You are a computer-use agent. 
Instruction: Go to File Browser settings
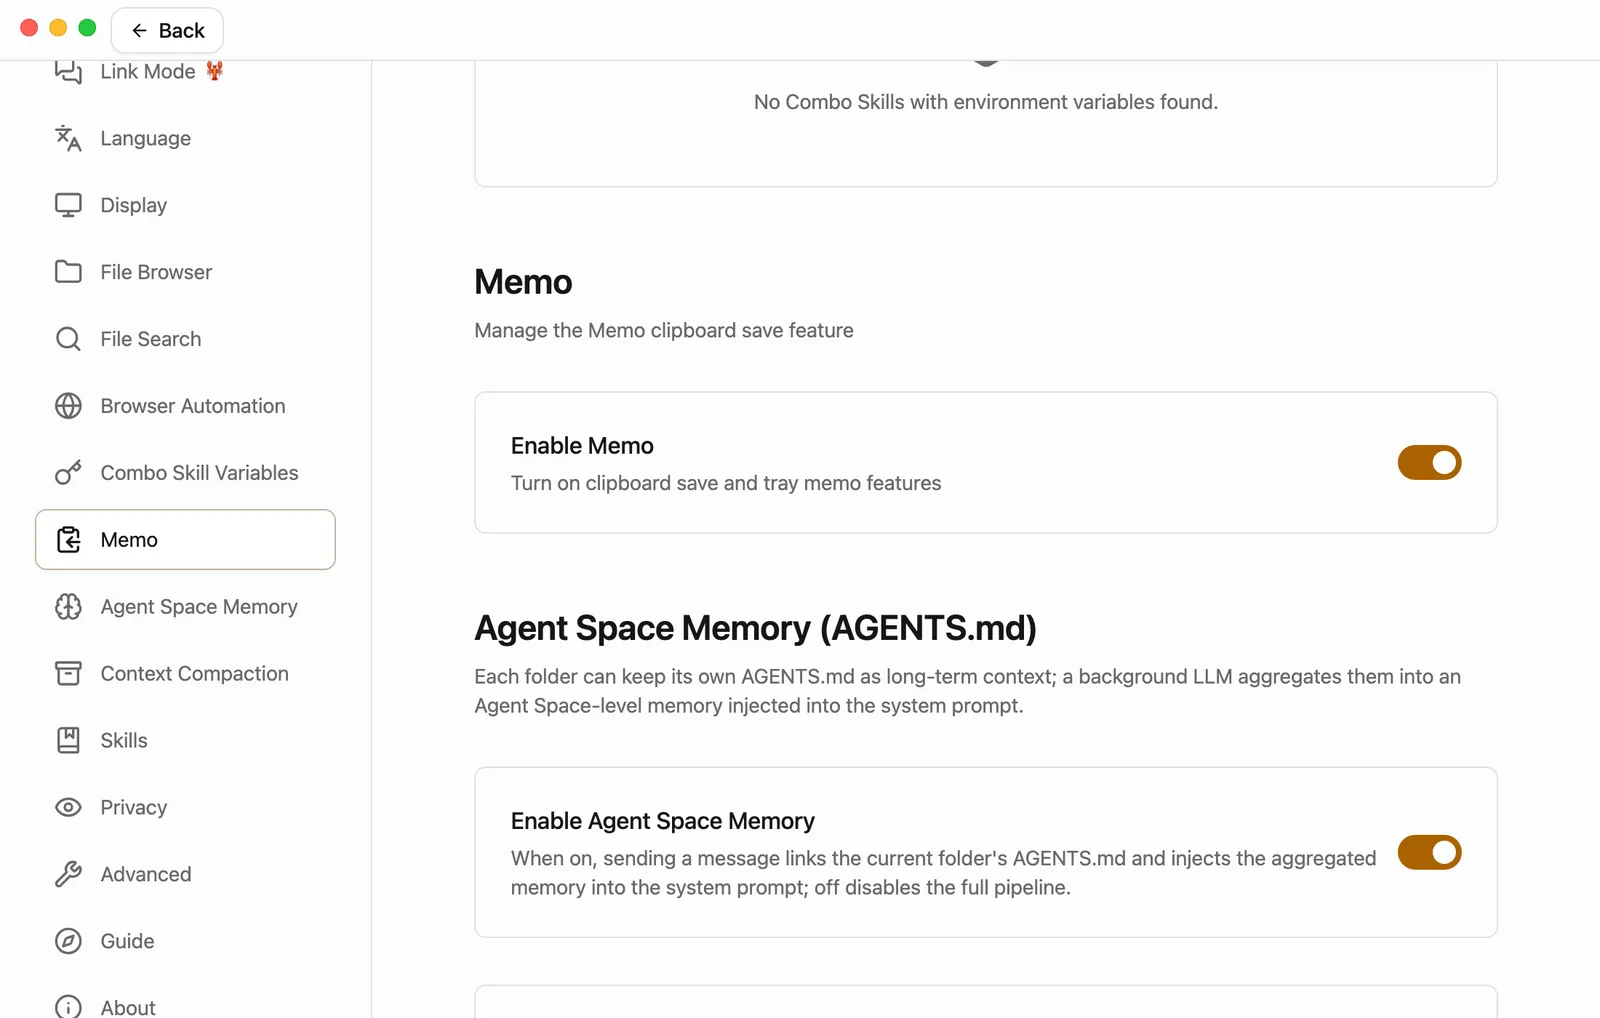coord(185,272)
